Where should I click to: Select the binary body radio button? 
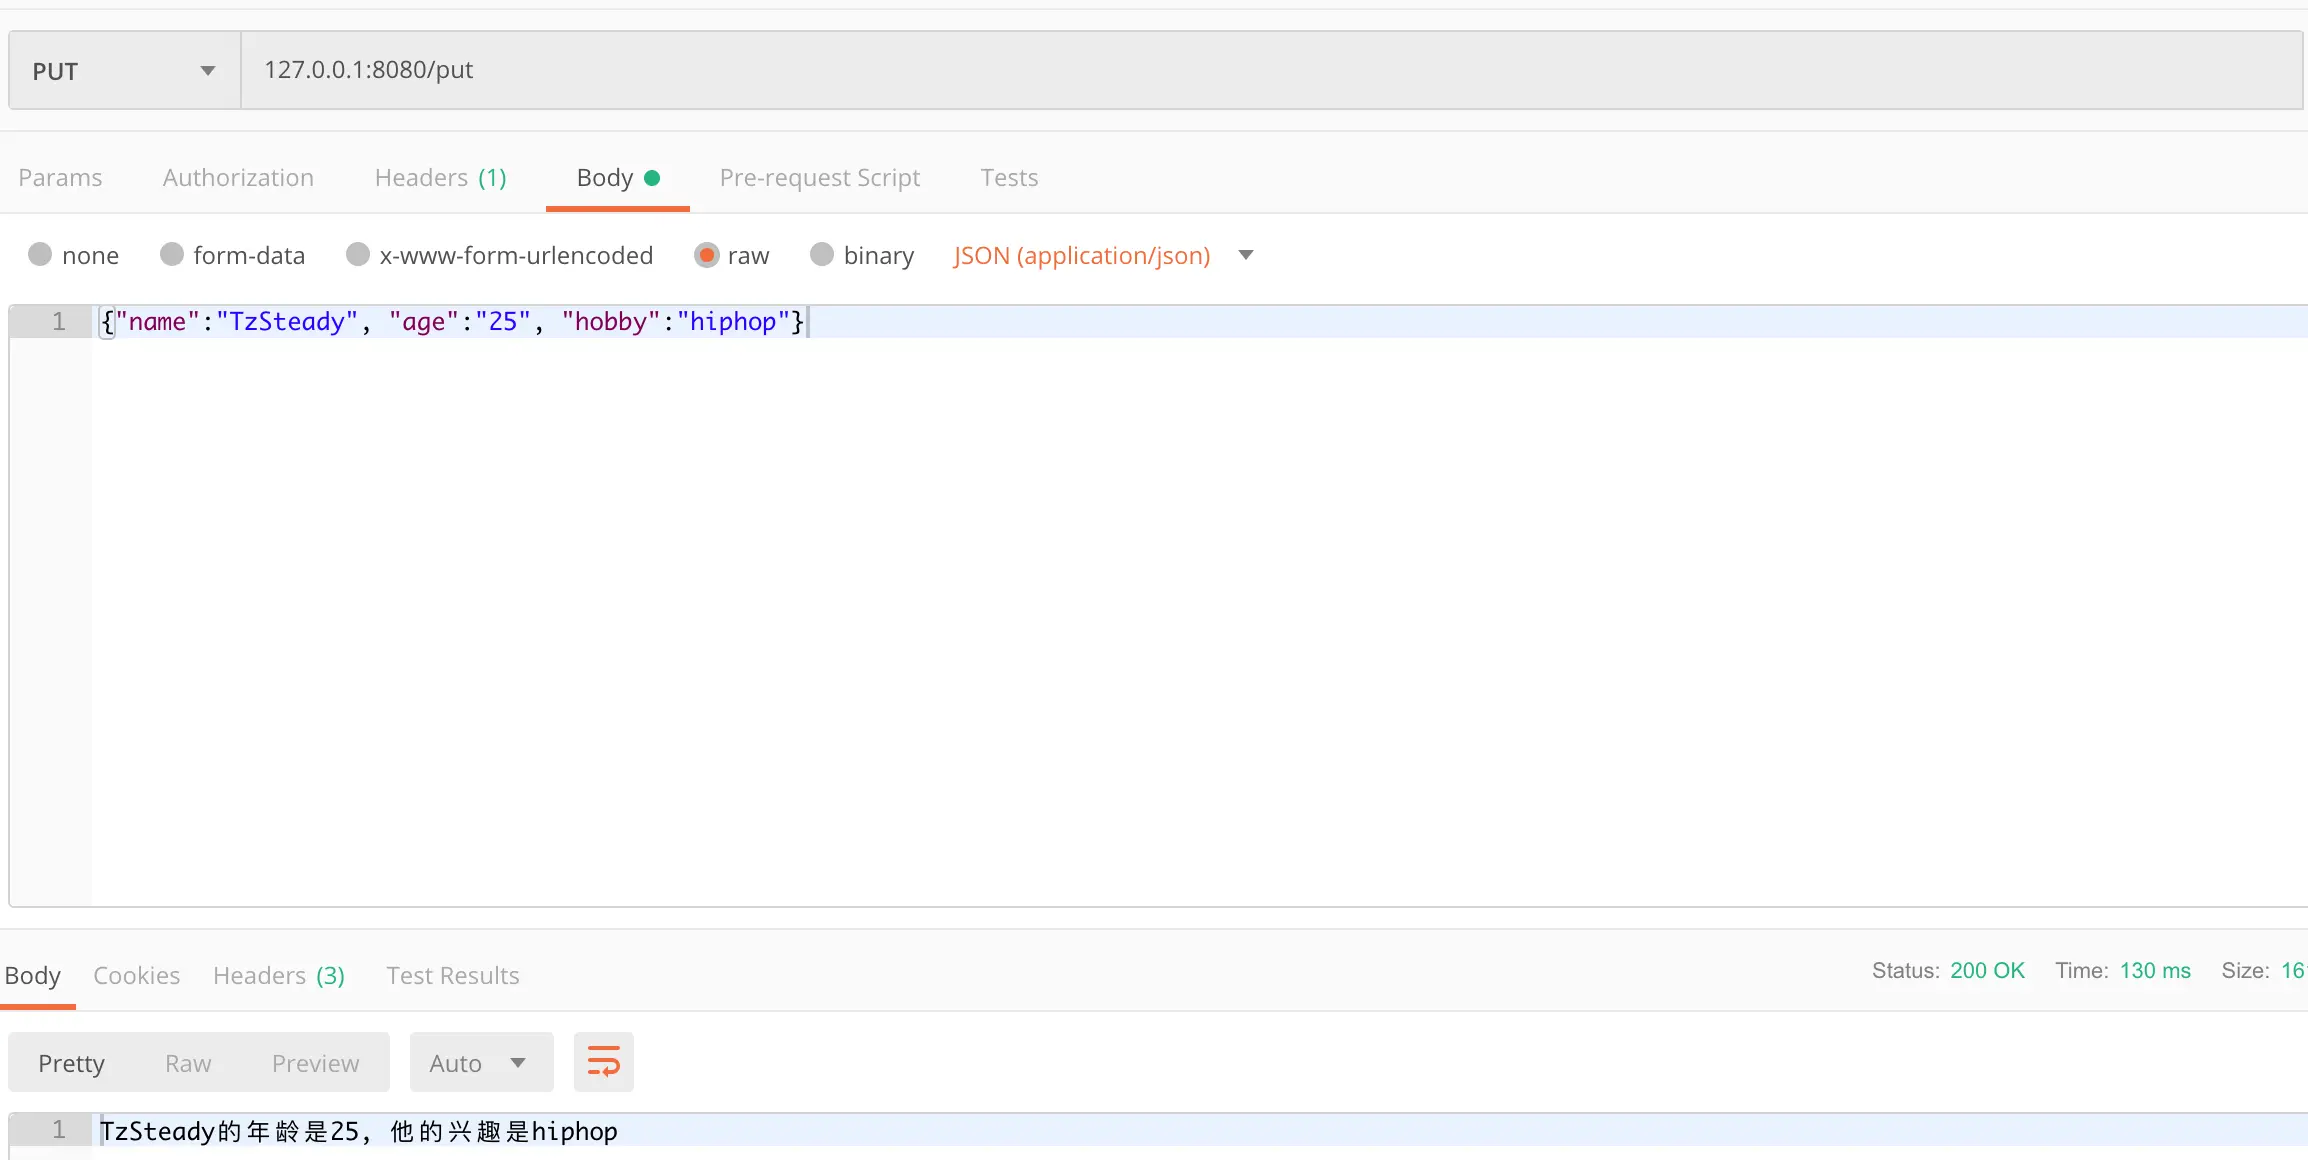[822, 255]
